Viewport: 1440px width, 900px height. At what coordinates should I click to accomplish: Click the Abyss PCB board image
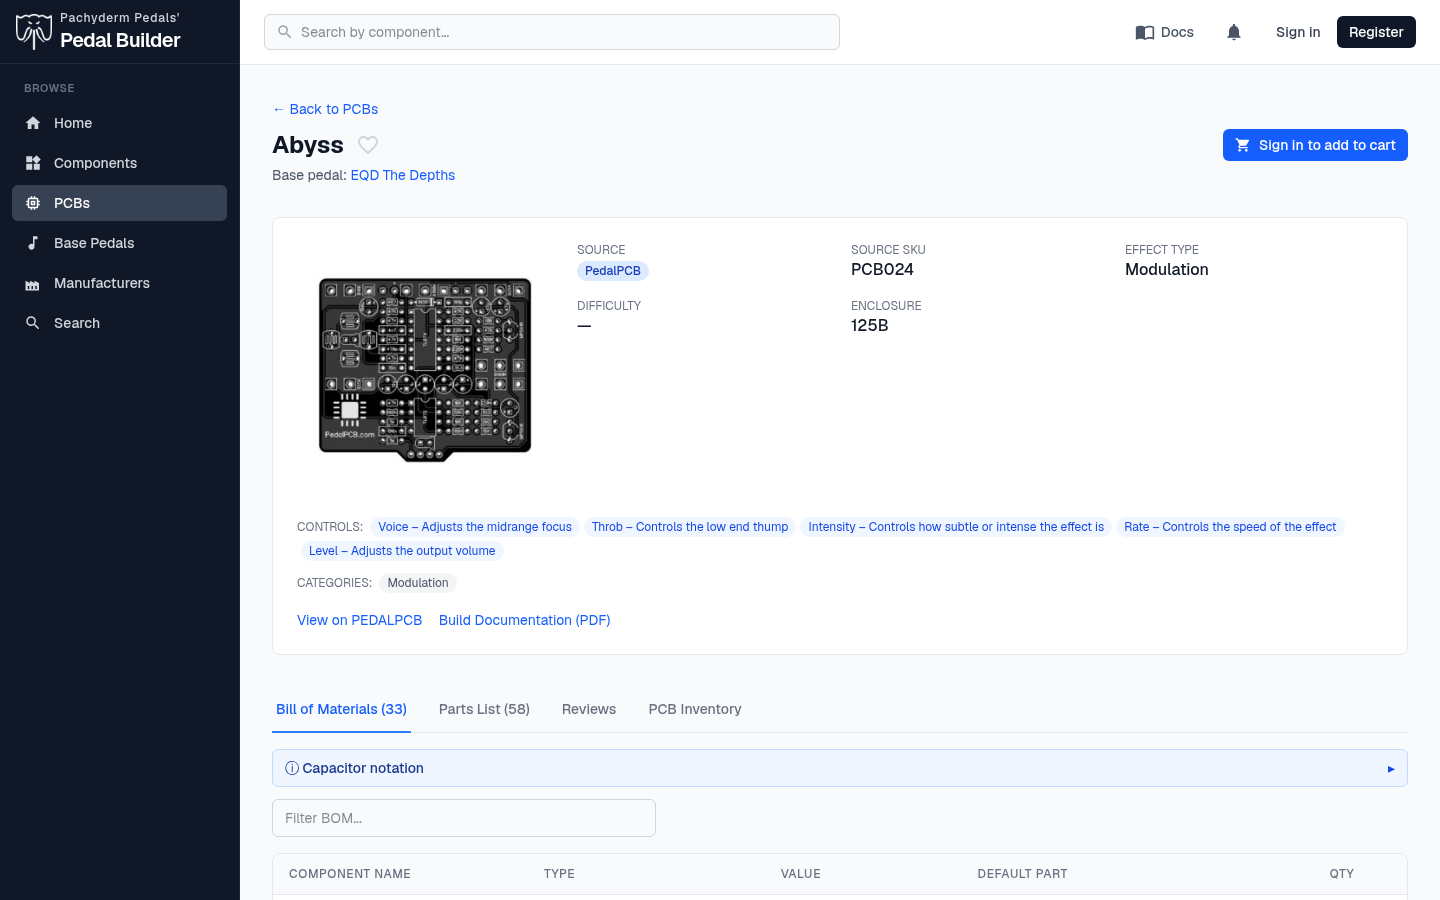tap(425, 370)
